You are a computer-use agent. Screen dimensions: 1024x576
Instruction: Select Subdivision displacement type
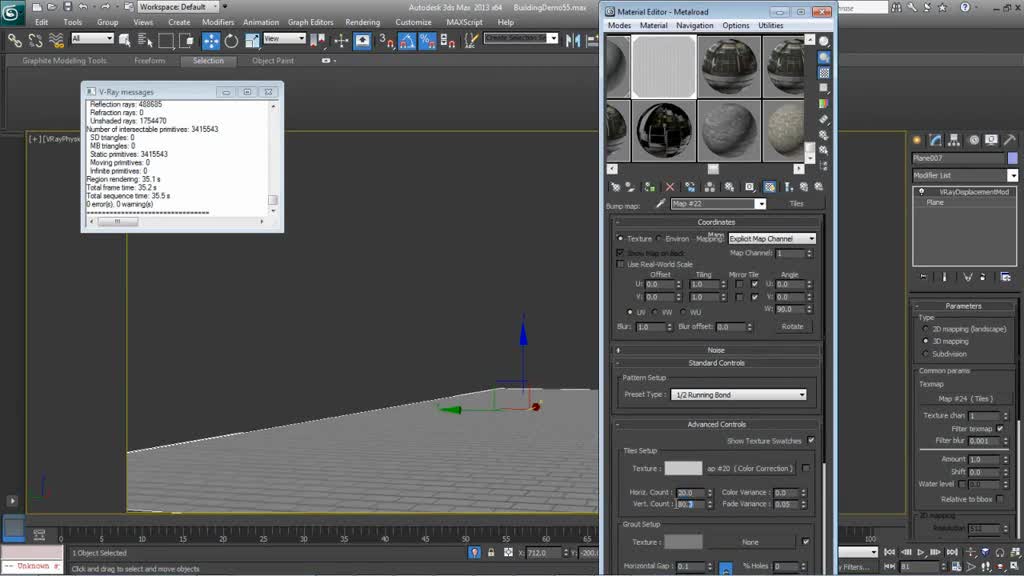(925, 354)
